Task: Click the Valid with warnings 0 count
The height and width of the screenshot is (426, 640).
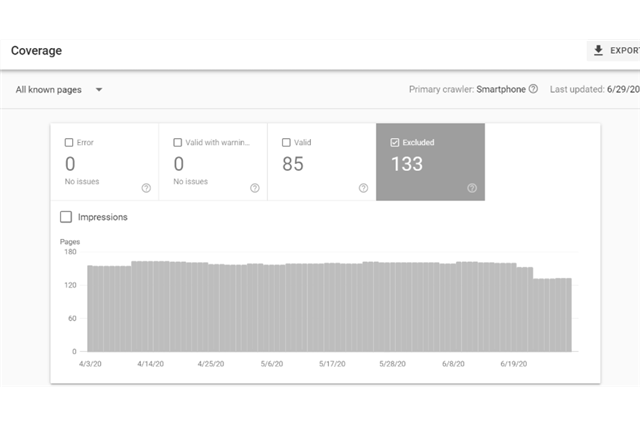Action: [x=179, y=164]
